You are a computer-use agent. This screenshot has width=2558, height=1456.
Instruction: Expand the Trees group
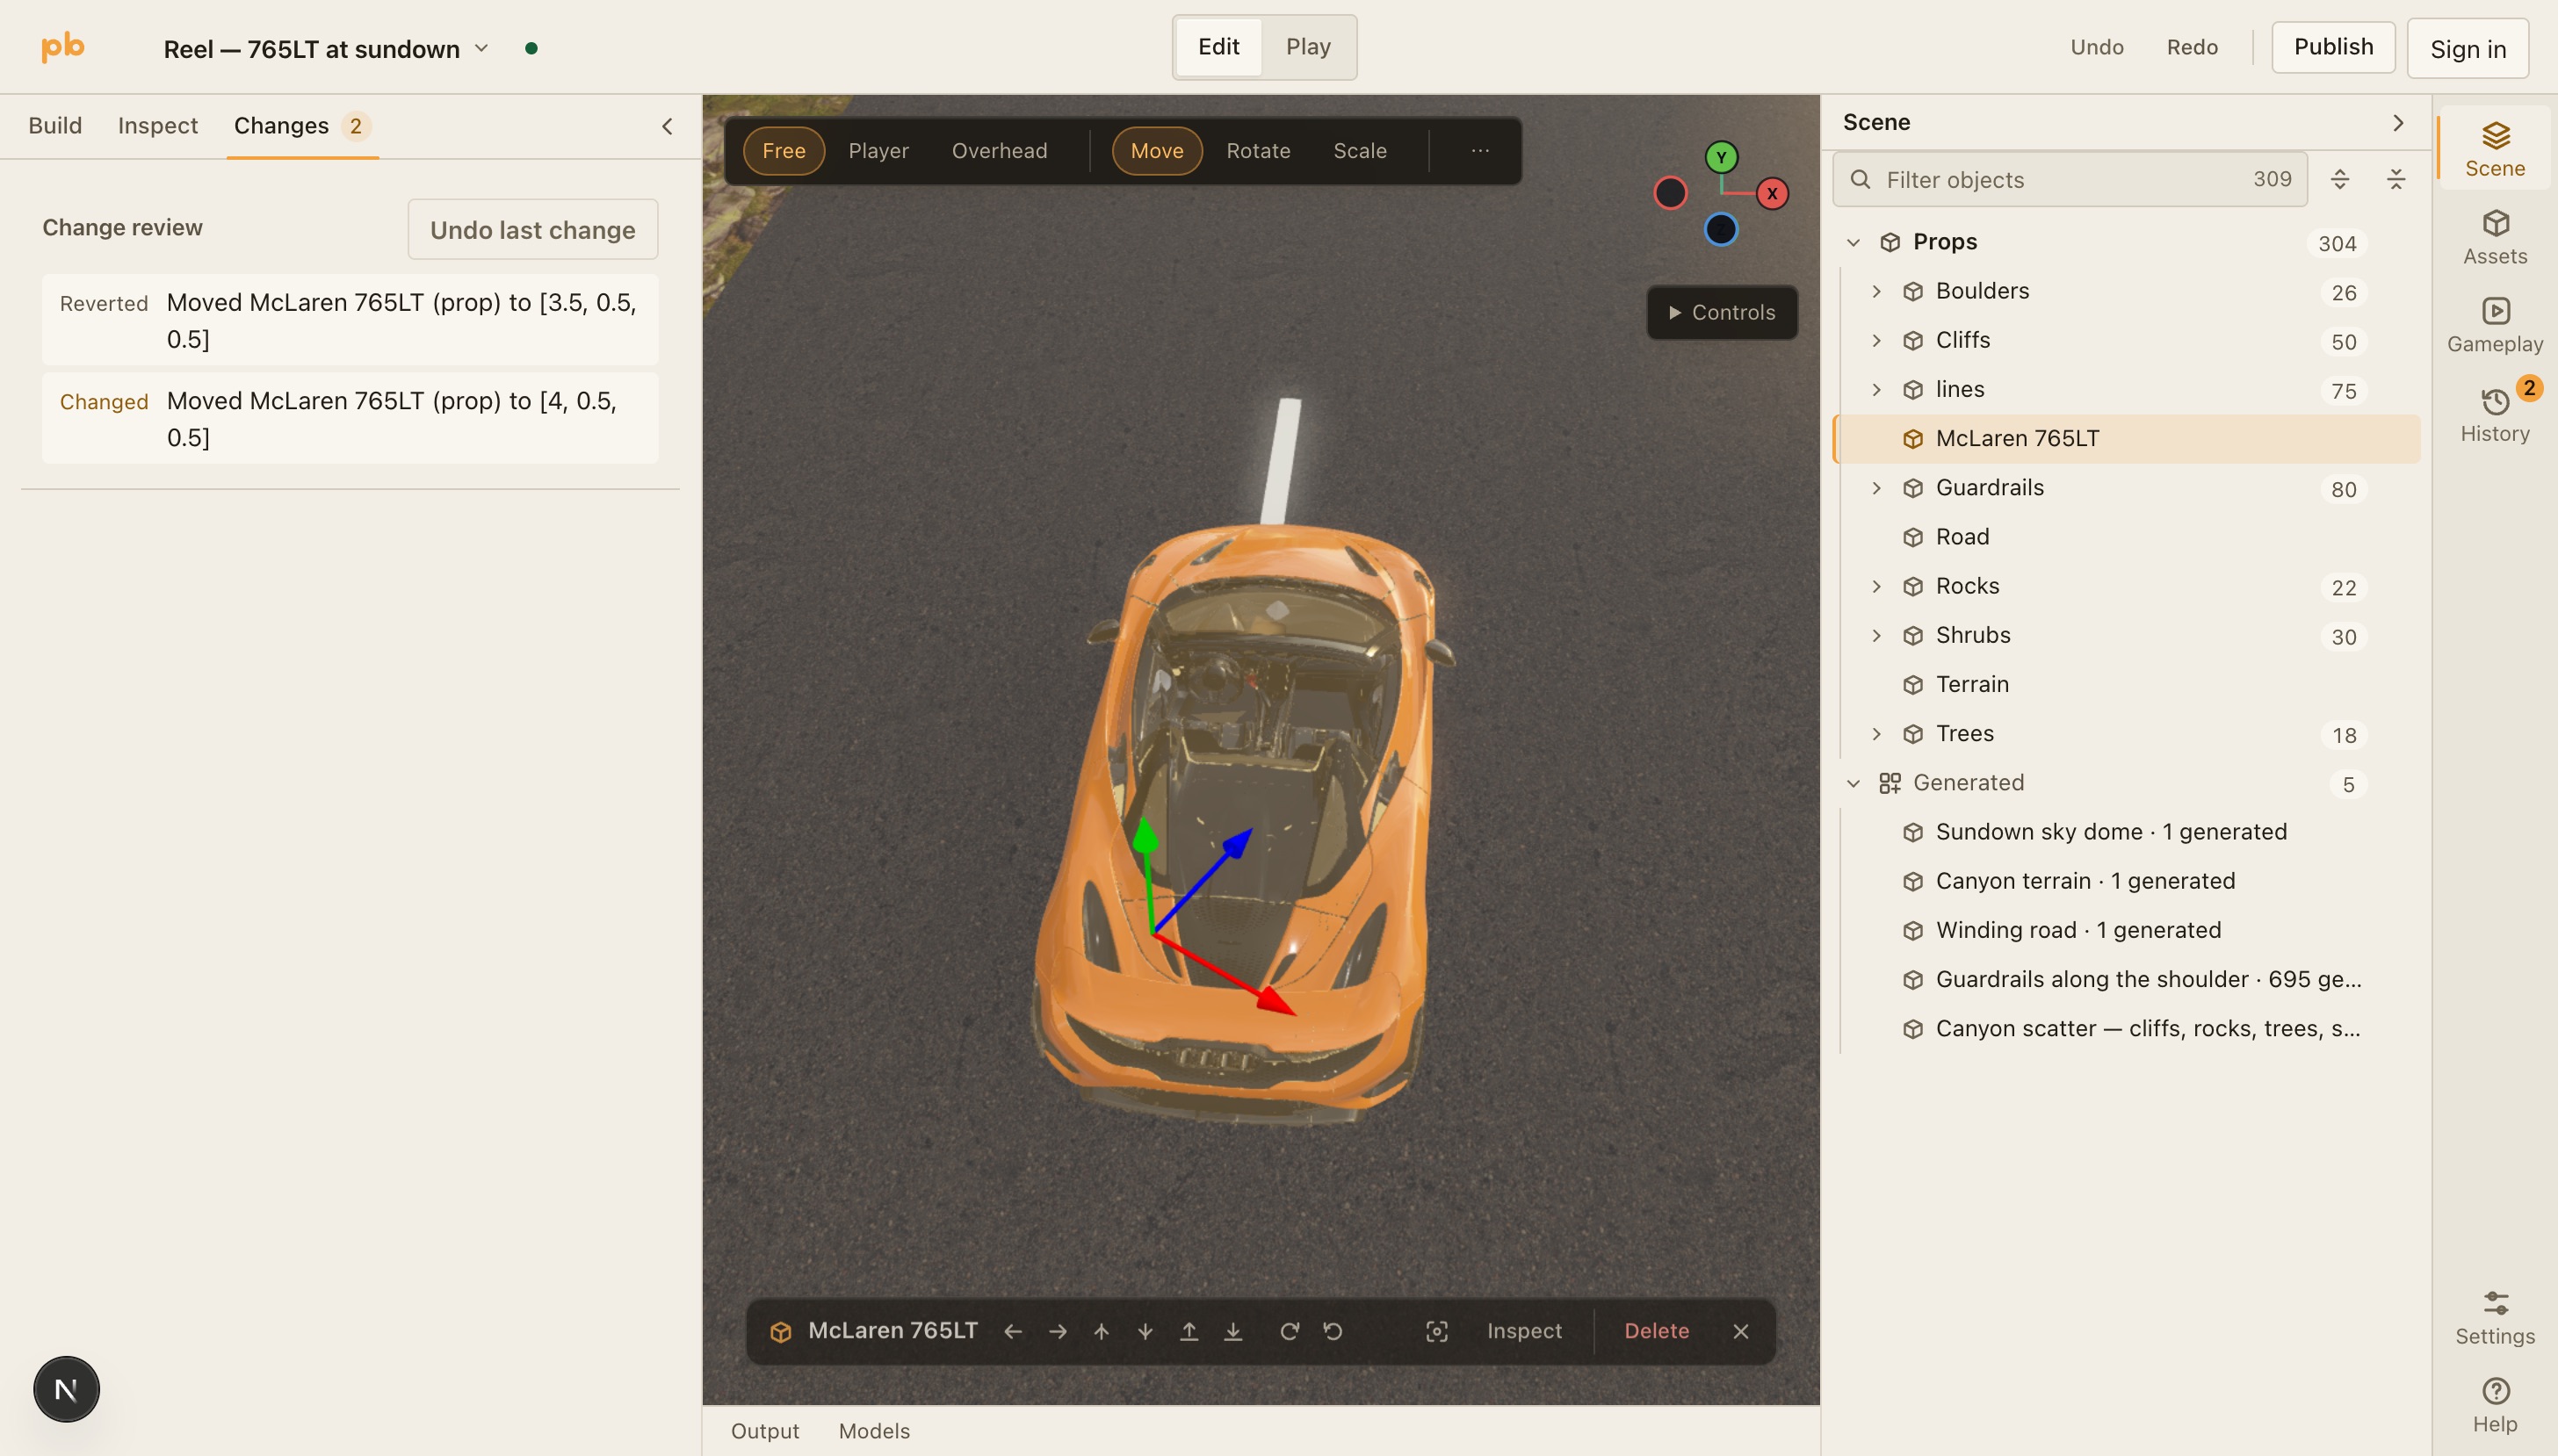coord(1876,733)
